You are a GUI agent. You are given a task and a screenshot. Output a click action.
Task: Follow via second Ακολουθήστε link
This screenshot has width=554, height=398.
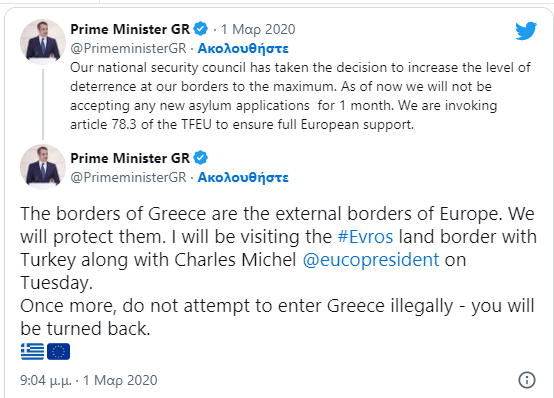pyautogui.click(x=243, y=177)
